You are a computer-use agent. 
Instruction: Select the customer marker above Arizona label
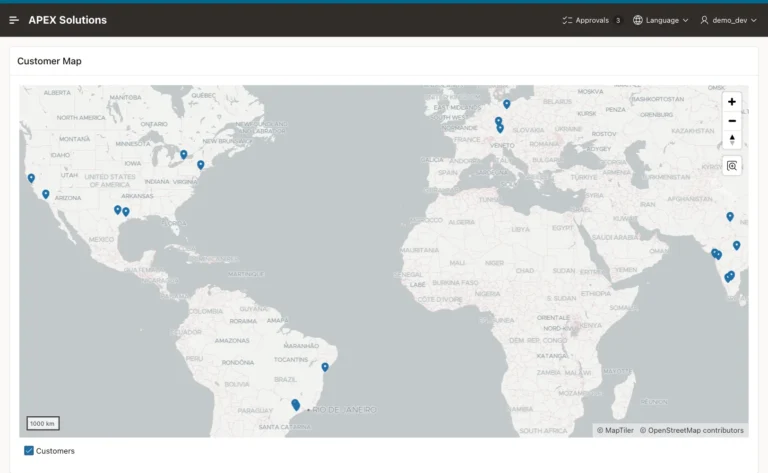pos(46,194)
